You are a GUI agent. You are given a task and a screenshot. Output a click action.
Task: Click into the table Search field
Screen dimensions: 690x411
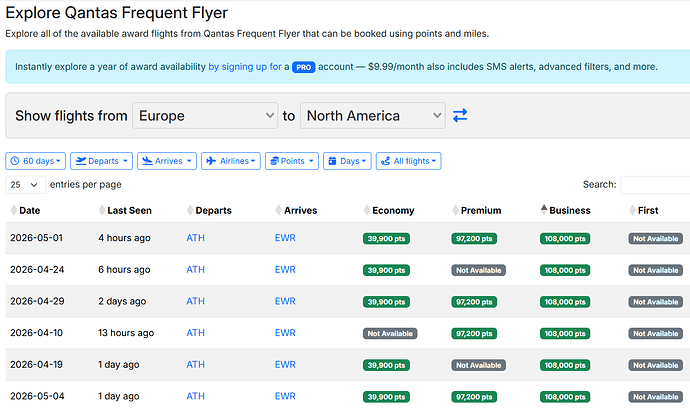pos(654,185)
